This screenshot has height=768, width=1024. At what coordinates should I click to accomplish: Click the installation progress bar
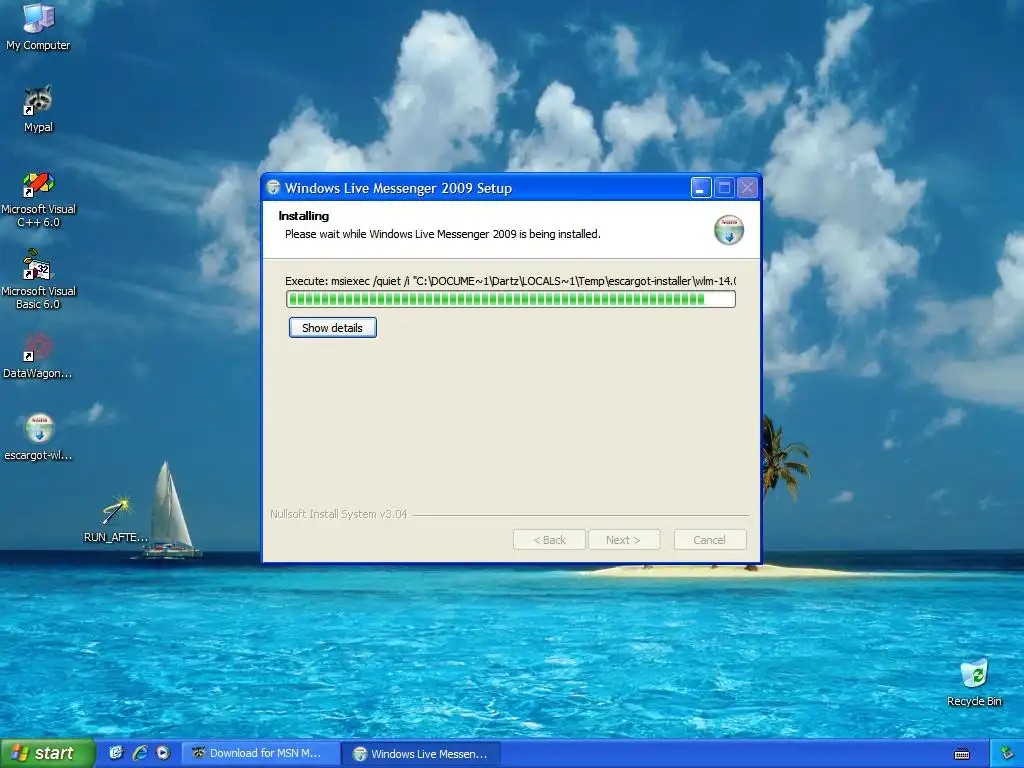pos(511,299)
